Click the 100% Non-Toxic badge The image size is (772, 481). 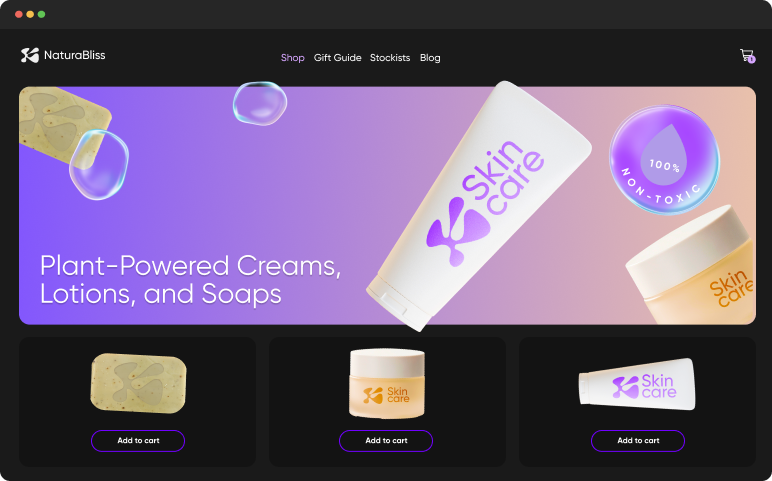tap(664, 160)
